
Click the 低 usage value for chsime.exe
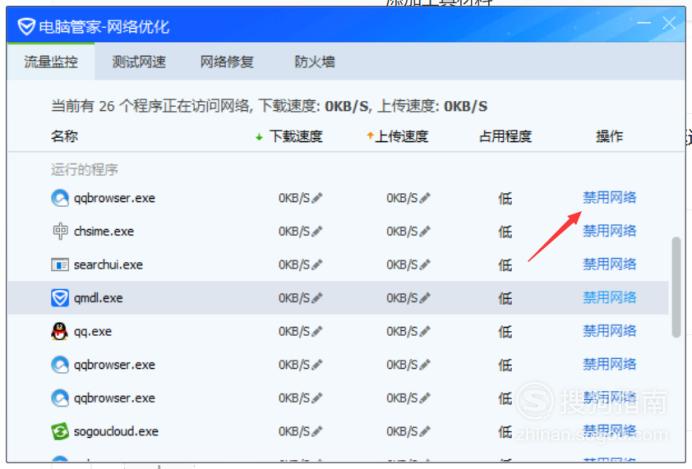click(x=505, y=232)
